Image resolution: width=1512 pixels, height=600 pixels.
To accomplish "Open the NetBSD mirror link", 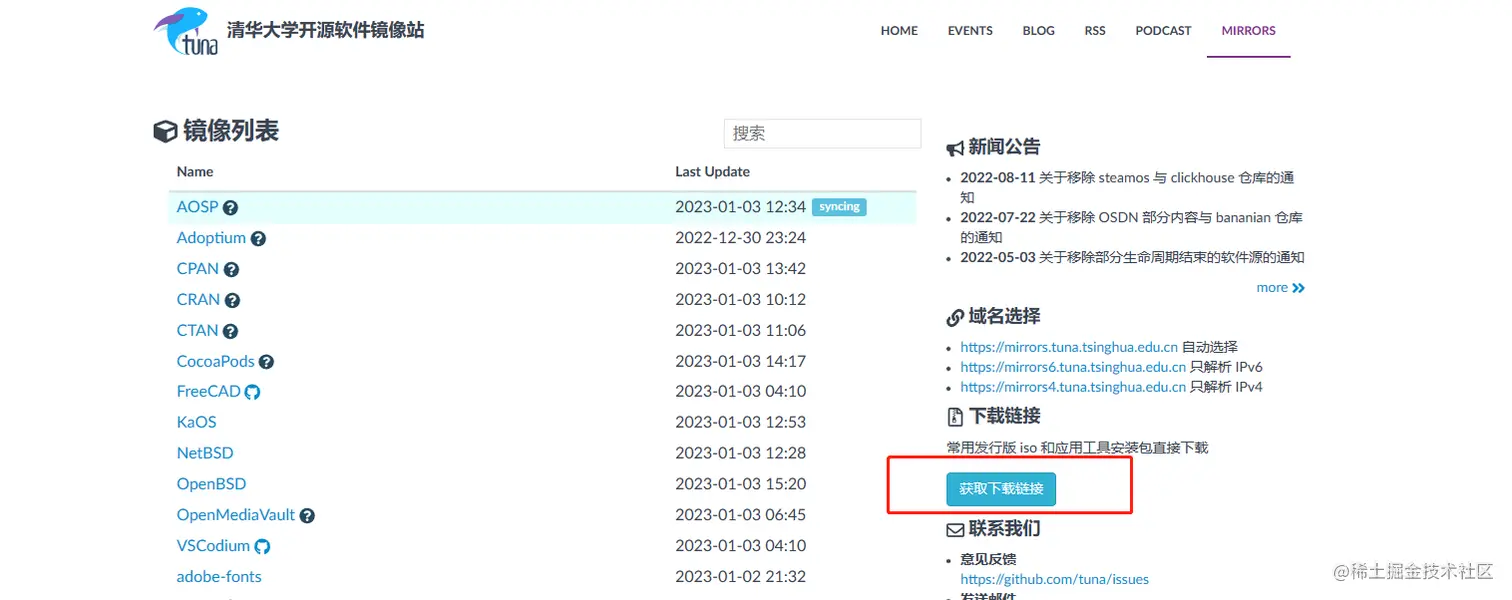I will point(205,453).
